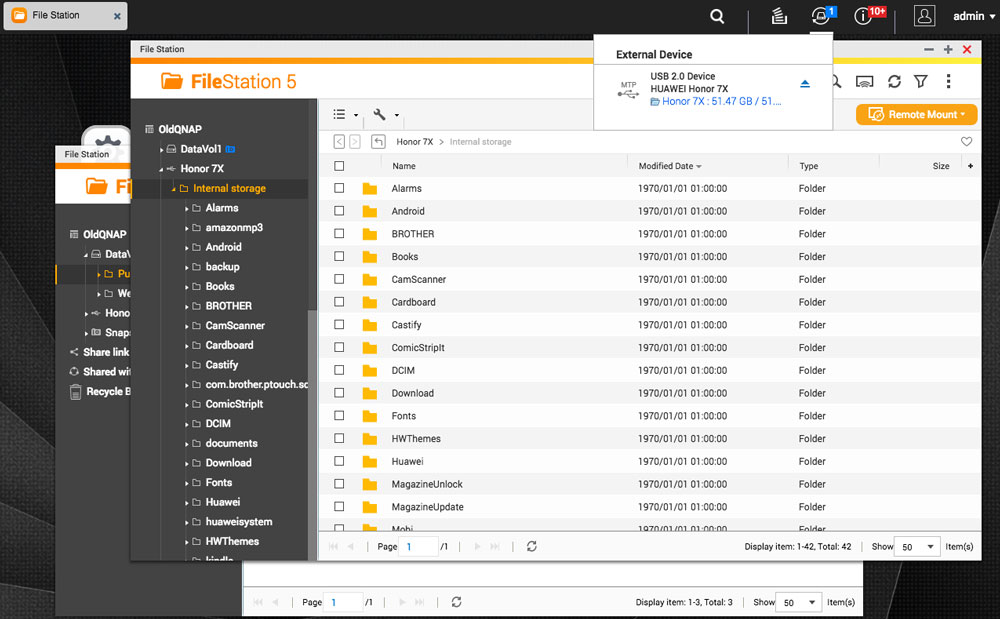This screenshot has height=619, width=1000.
Task: Check the box for the Android folder
Action: 339,211
